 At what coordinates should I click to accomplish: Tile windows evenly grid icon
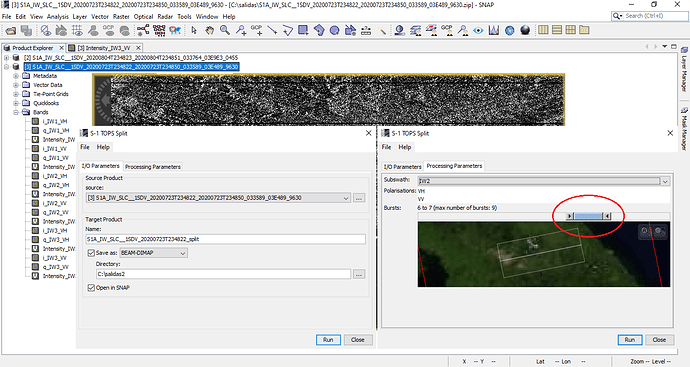(571, 30)
